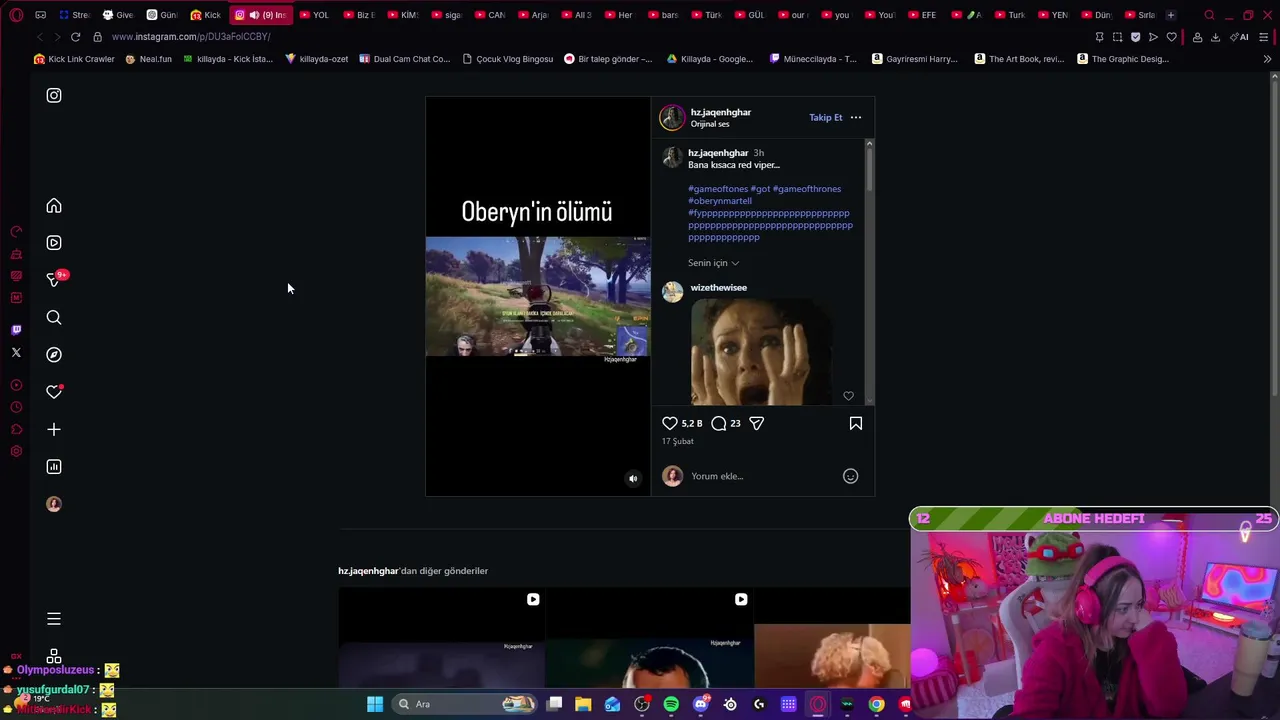Click the Orijinal ses audio link
Image resolution: width=1280 pixels, height=720 pixels.
(x=710, y=124)
